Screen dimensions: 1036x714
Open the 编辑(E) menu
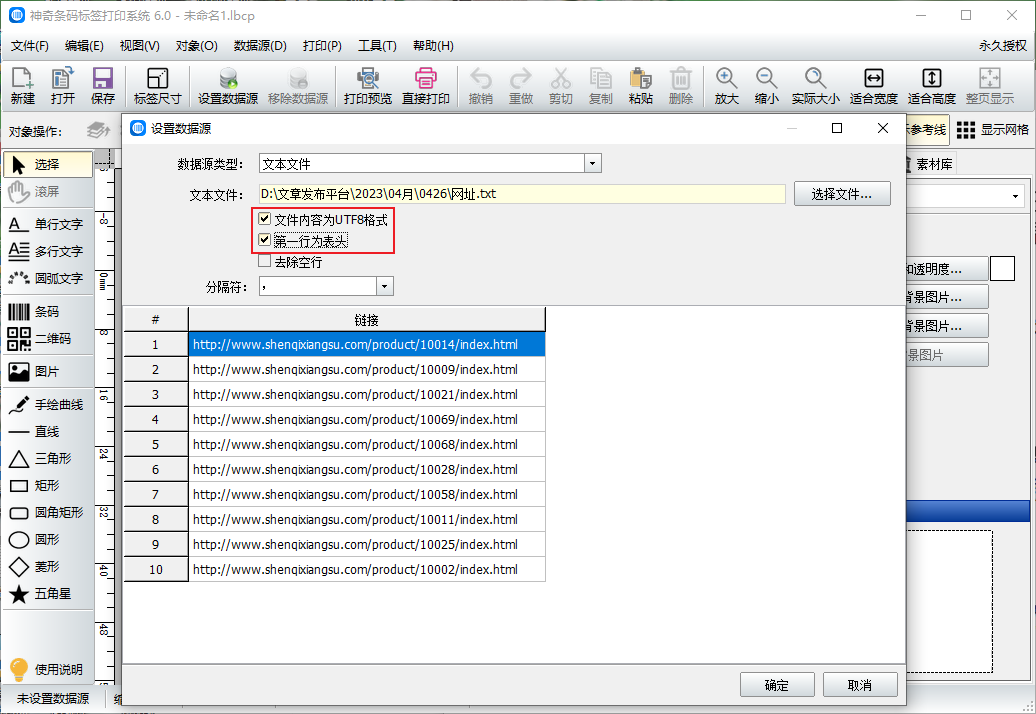84,46
